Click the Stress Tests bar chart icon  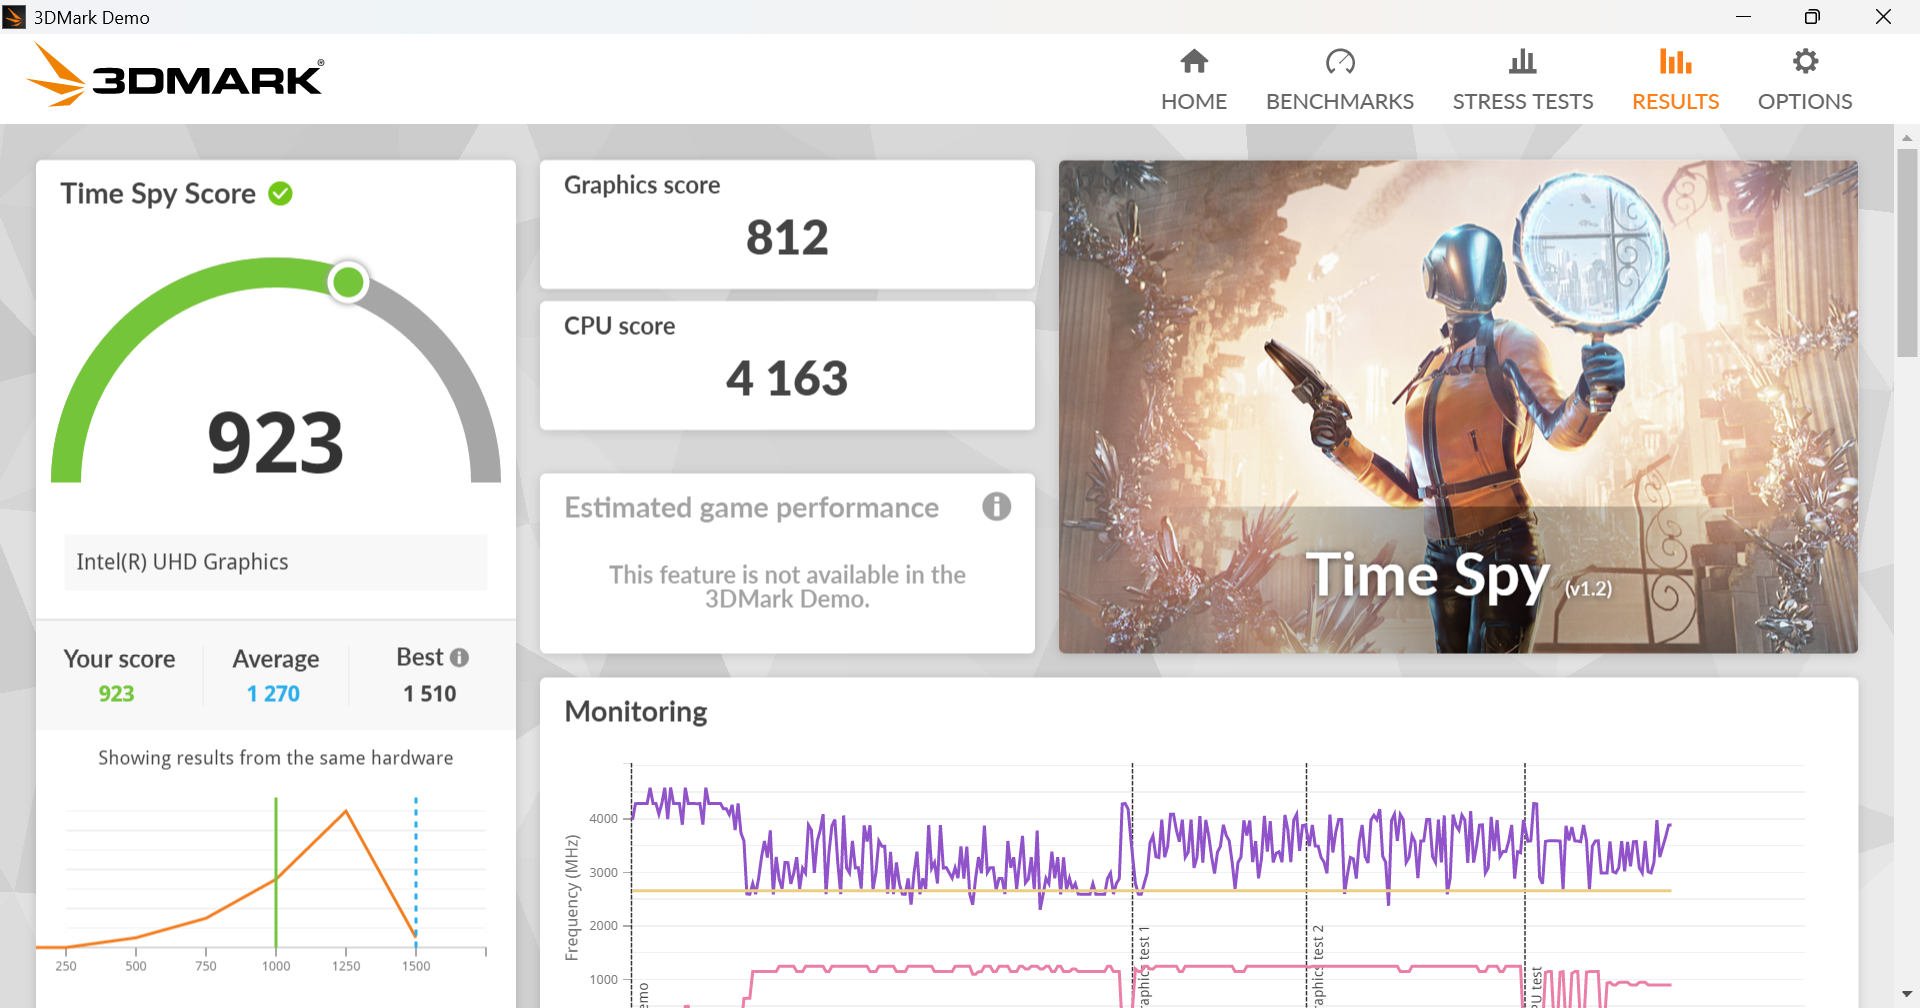(x=1523, y=62)
